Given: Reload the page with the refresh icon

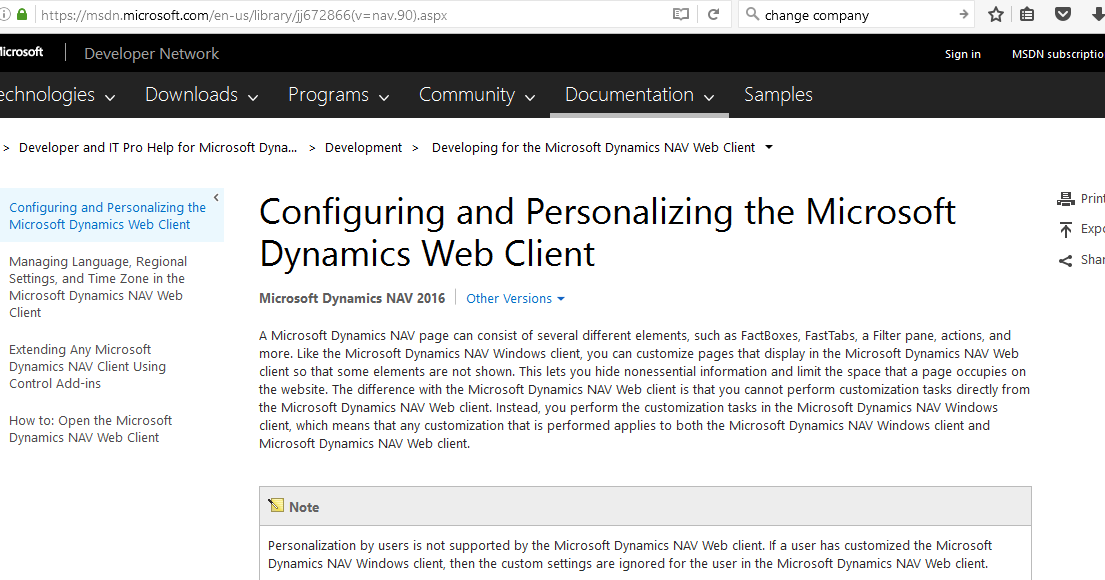Looking at the screenshot, I should 714,15.
